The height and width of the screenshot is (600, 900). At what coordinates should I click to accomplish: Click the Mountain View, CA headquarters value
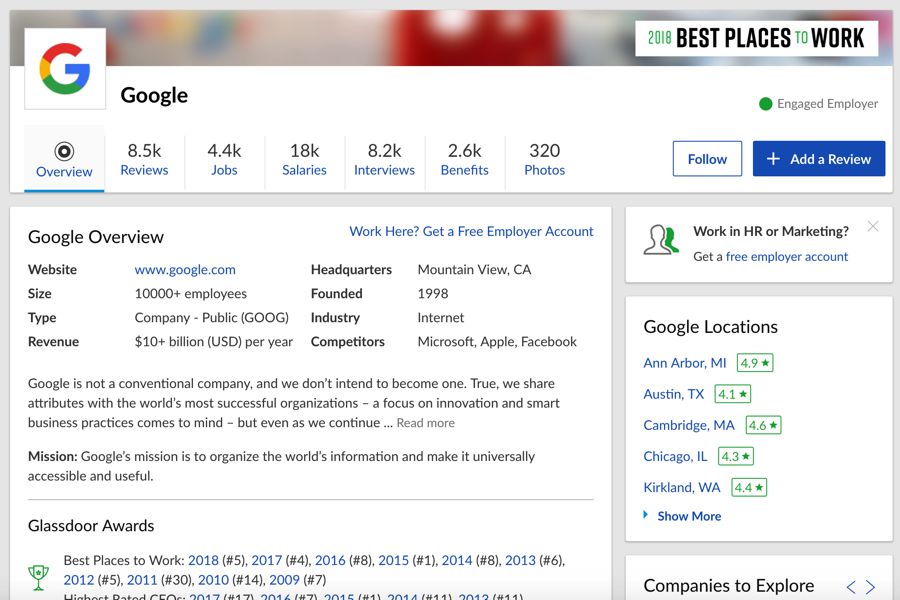pyautogui.click(x=474, y=270)
